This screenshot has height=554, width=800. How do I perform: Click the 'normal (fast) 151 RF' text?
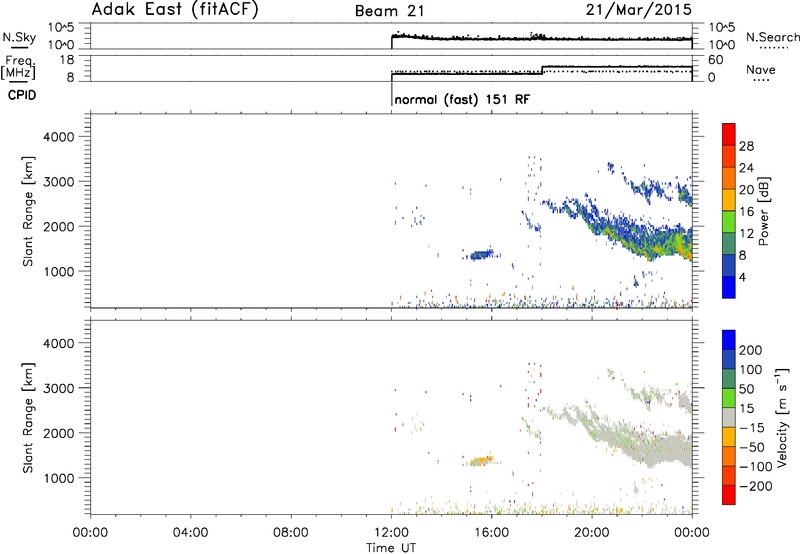(462, 99)
